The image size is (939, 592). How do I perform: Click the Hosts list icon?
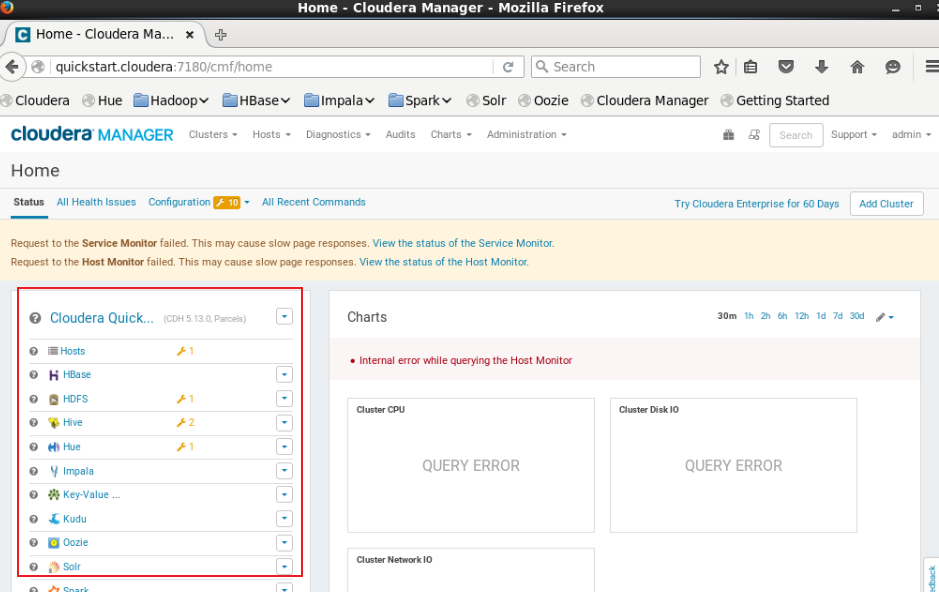pyautogui.click(x=53, y=351)
